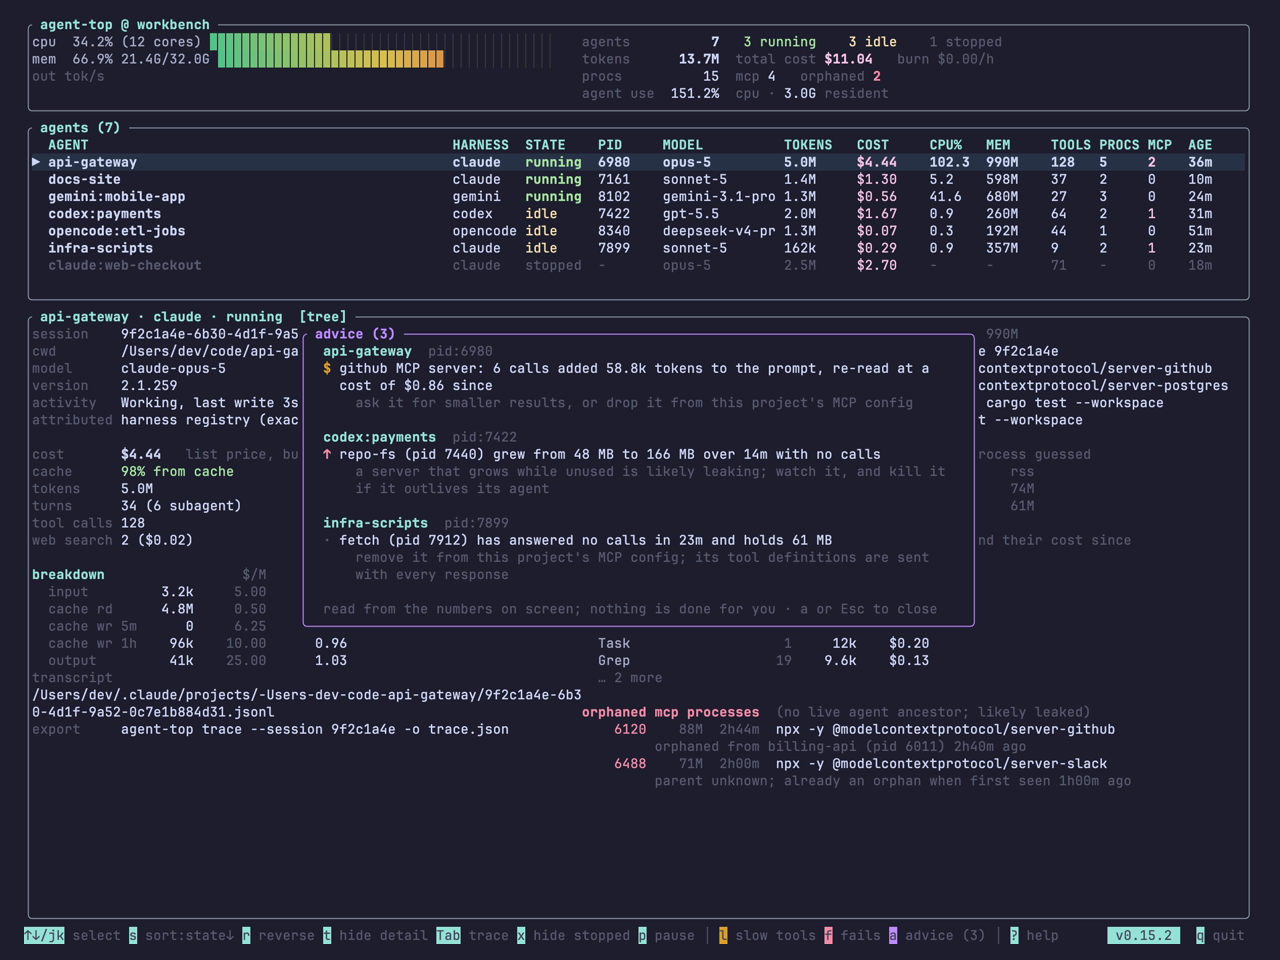Click $4.44 cost cell of api-gateway
This screenshot has height=960, width=1280.
click(877, 162)
